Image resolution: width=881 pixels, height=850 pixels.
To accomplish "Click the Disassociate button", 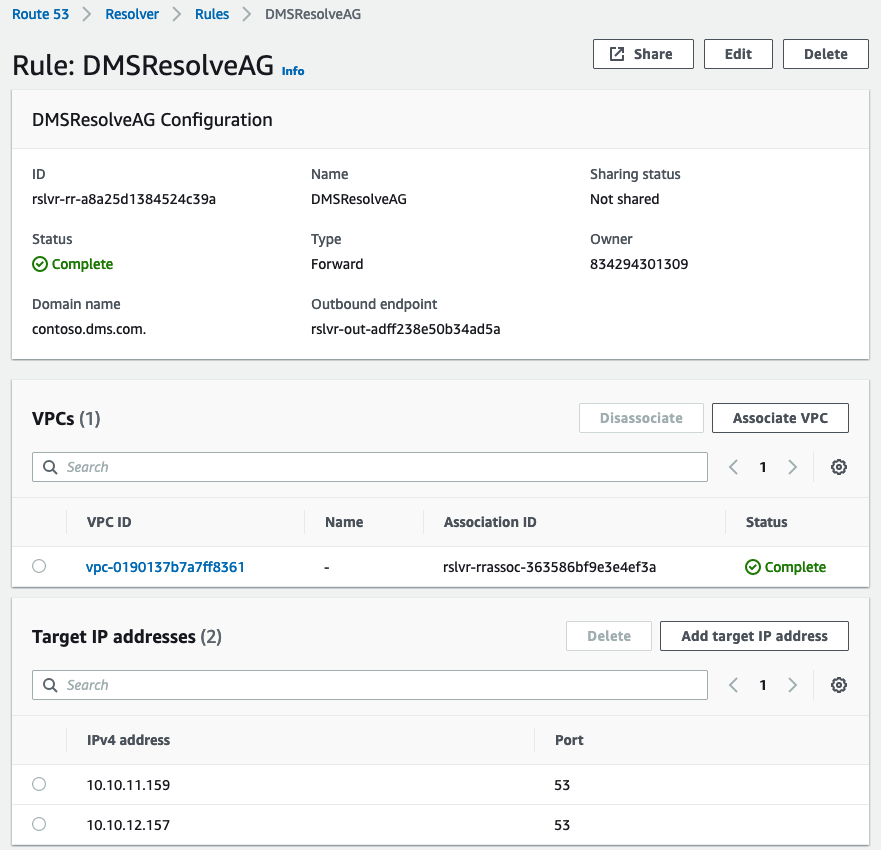I will [641, 418].
